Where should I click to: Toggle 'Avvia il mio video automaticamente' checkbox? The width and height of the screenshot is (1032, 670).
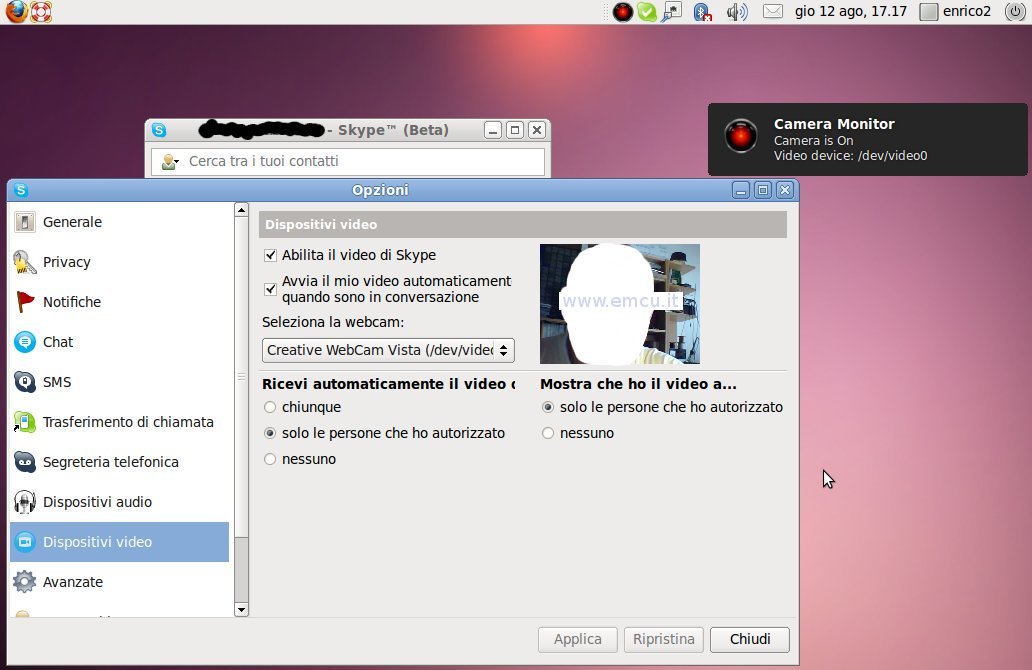(270, 289)
